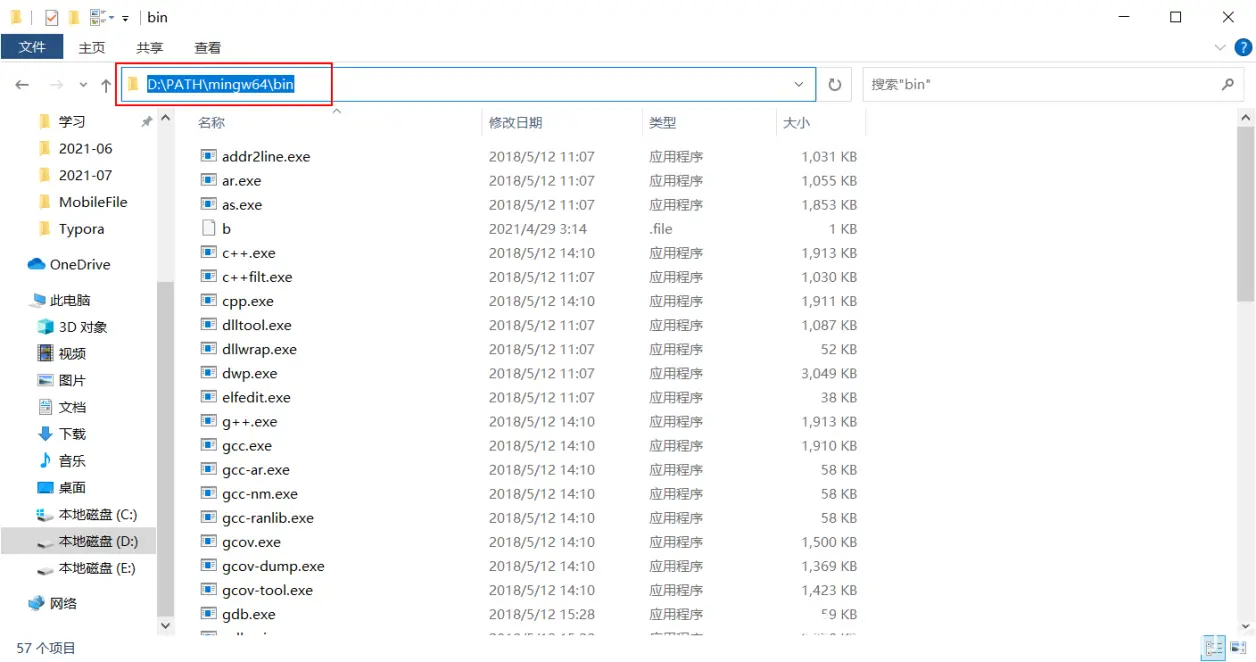Select the addr2line.exe file icon
This screenshot has width=1256, height=662.
(208, 156)
